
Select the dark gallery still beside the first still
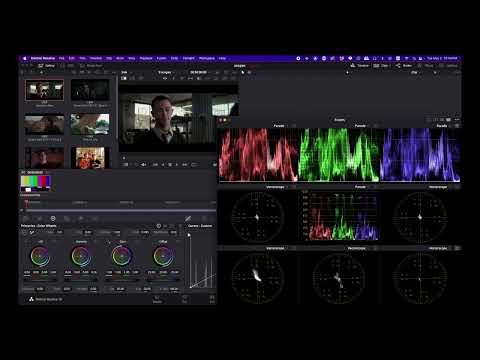click(90, 90)
